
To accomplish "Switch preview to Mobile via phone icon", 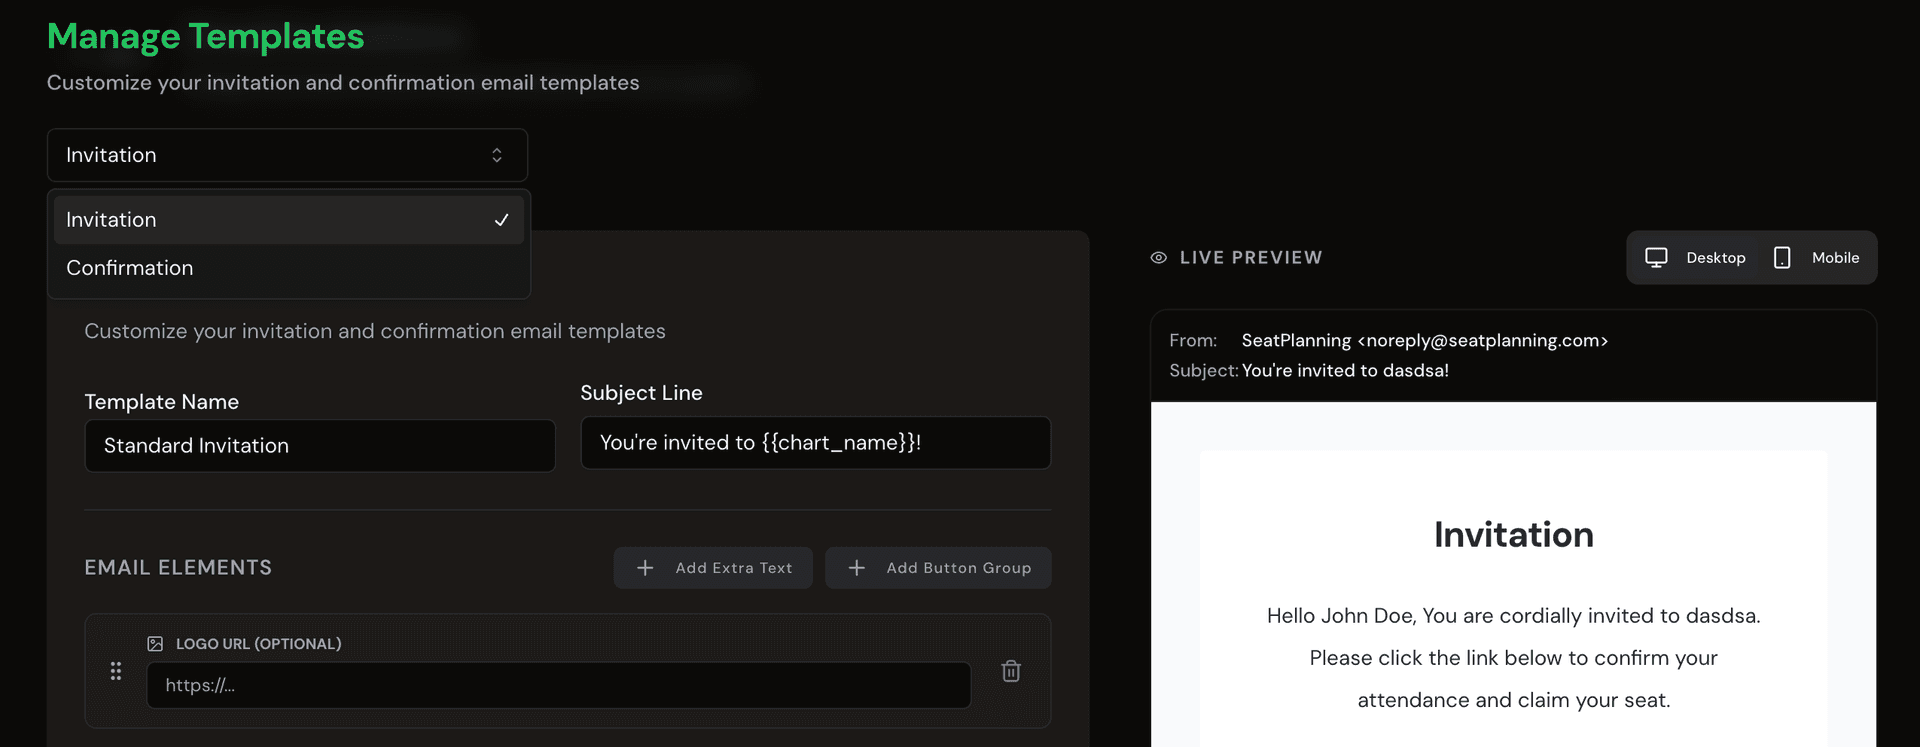I will pyautogui.click(x=1782, y=258).
